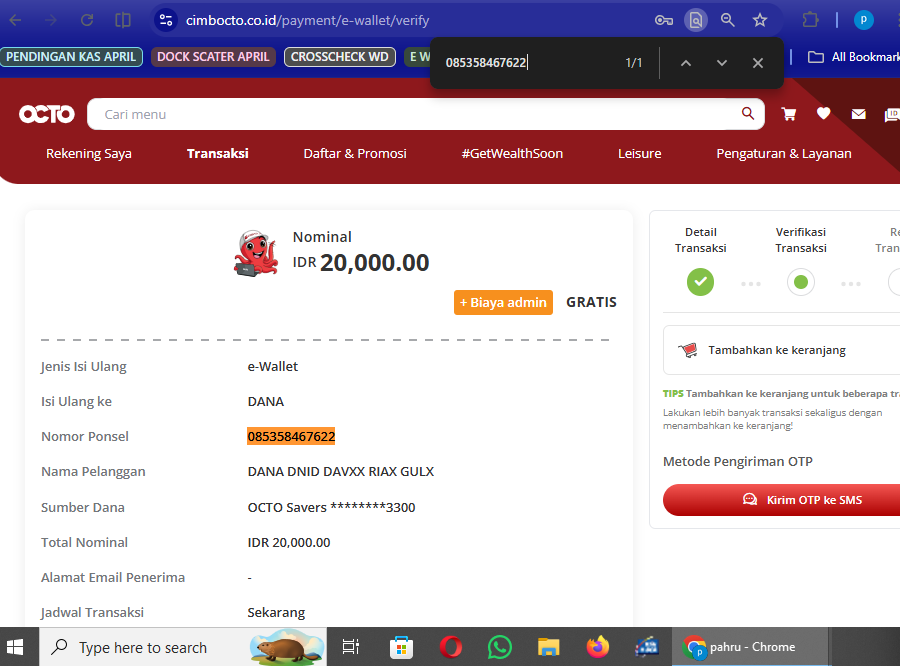Screen dimensions: 900x666
Task: Open the side panel icon next to reload
Action: coord(123,21)
